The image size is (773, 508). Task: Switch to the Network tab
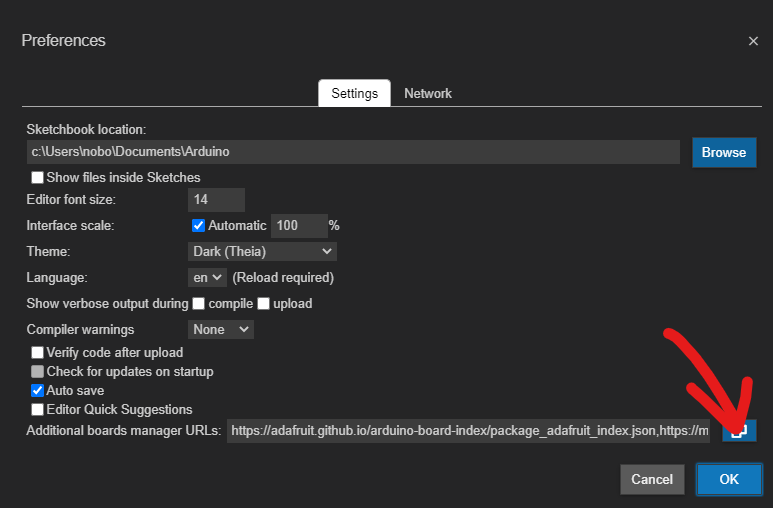(428, 93)
